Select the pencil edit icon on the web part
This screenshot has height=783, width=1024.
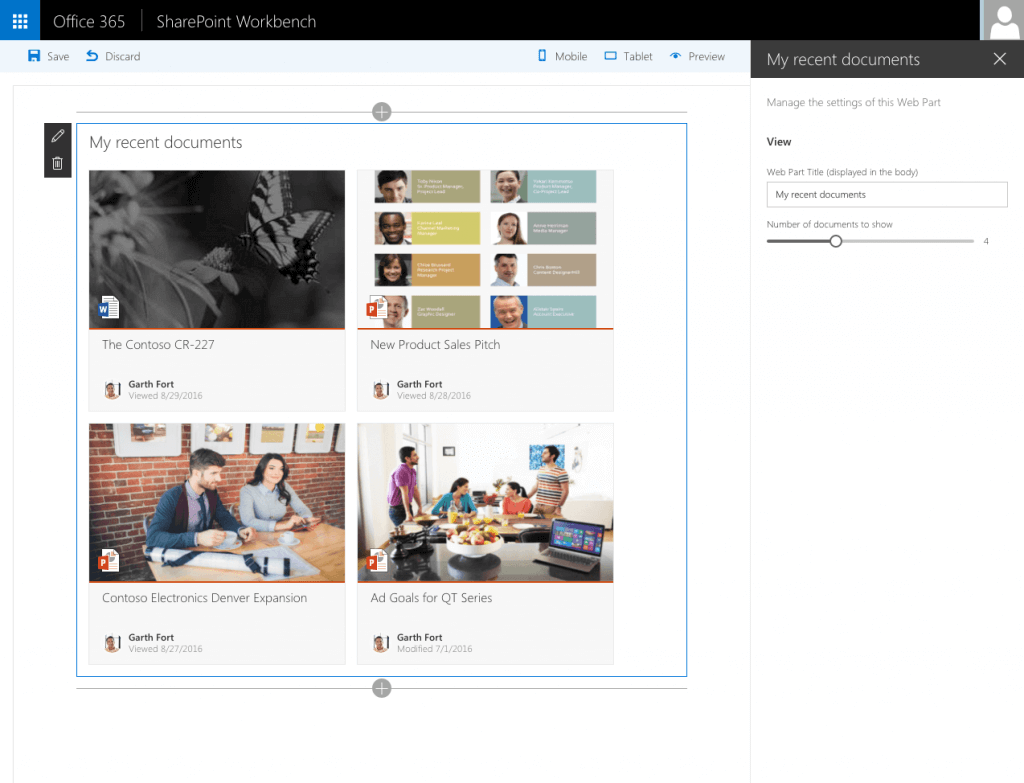click(57, 135)
